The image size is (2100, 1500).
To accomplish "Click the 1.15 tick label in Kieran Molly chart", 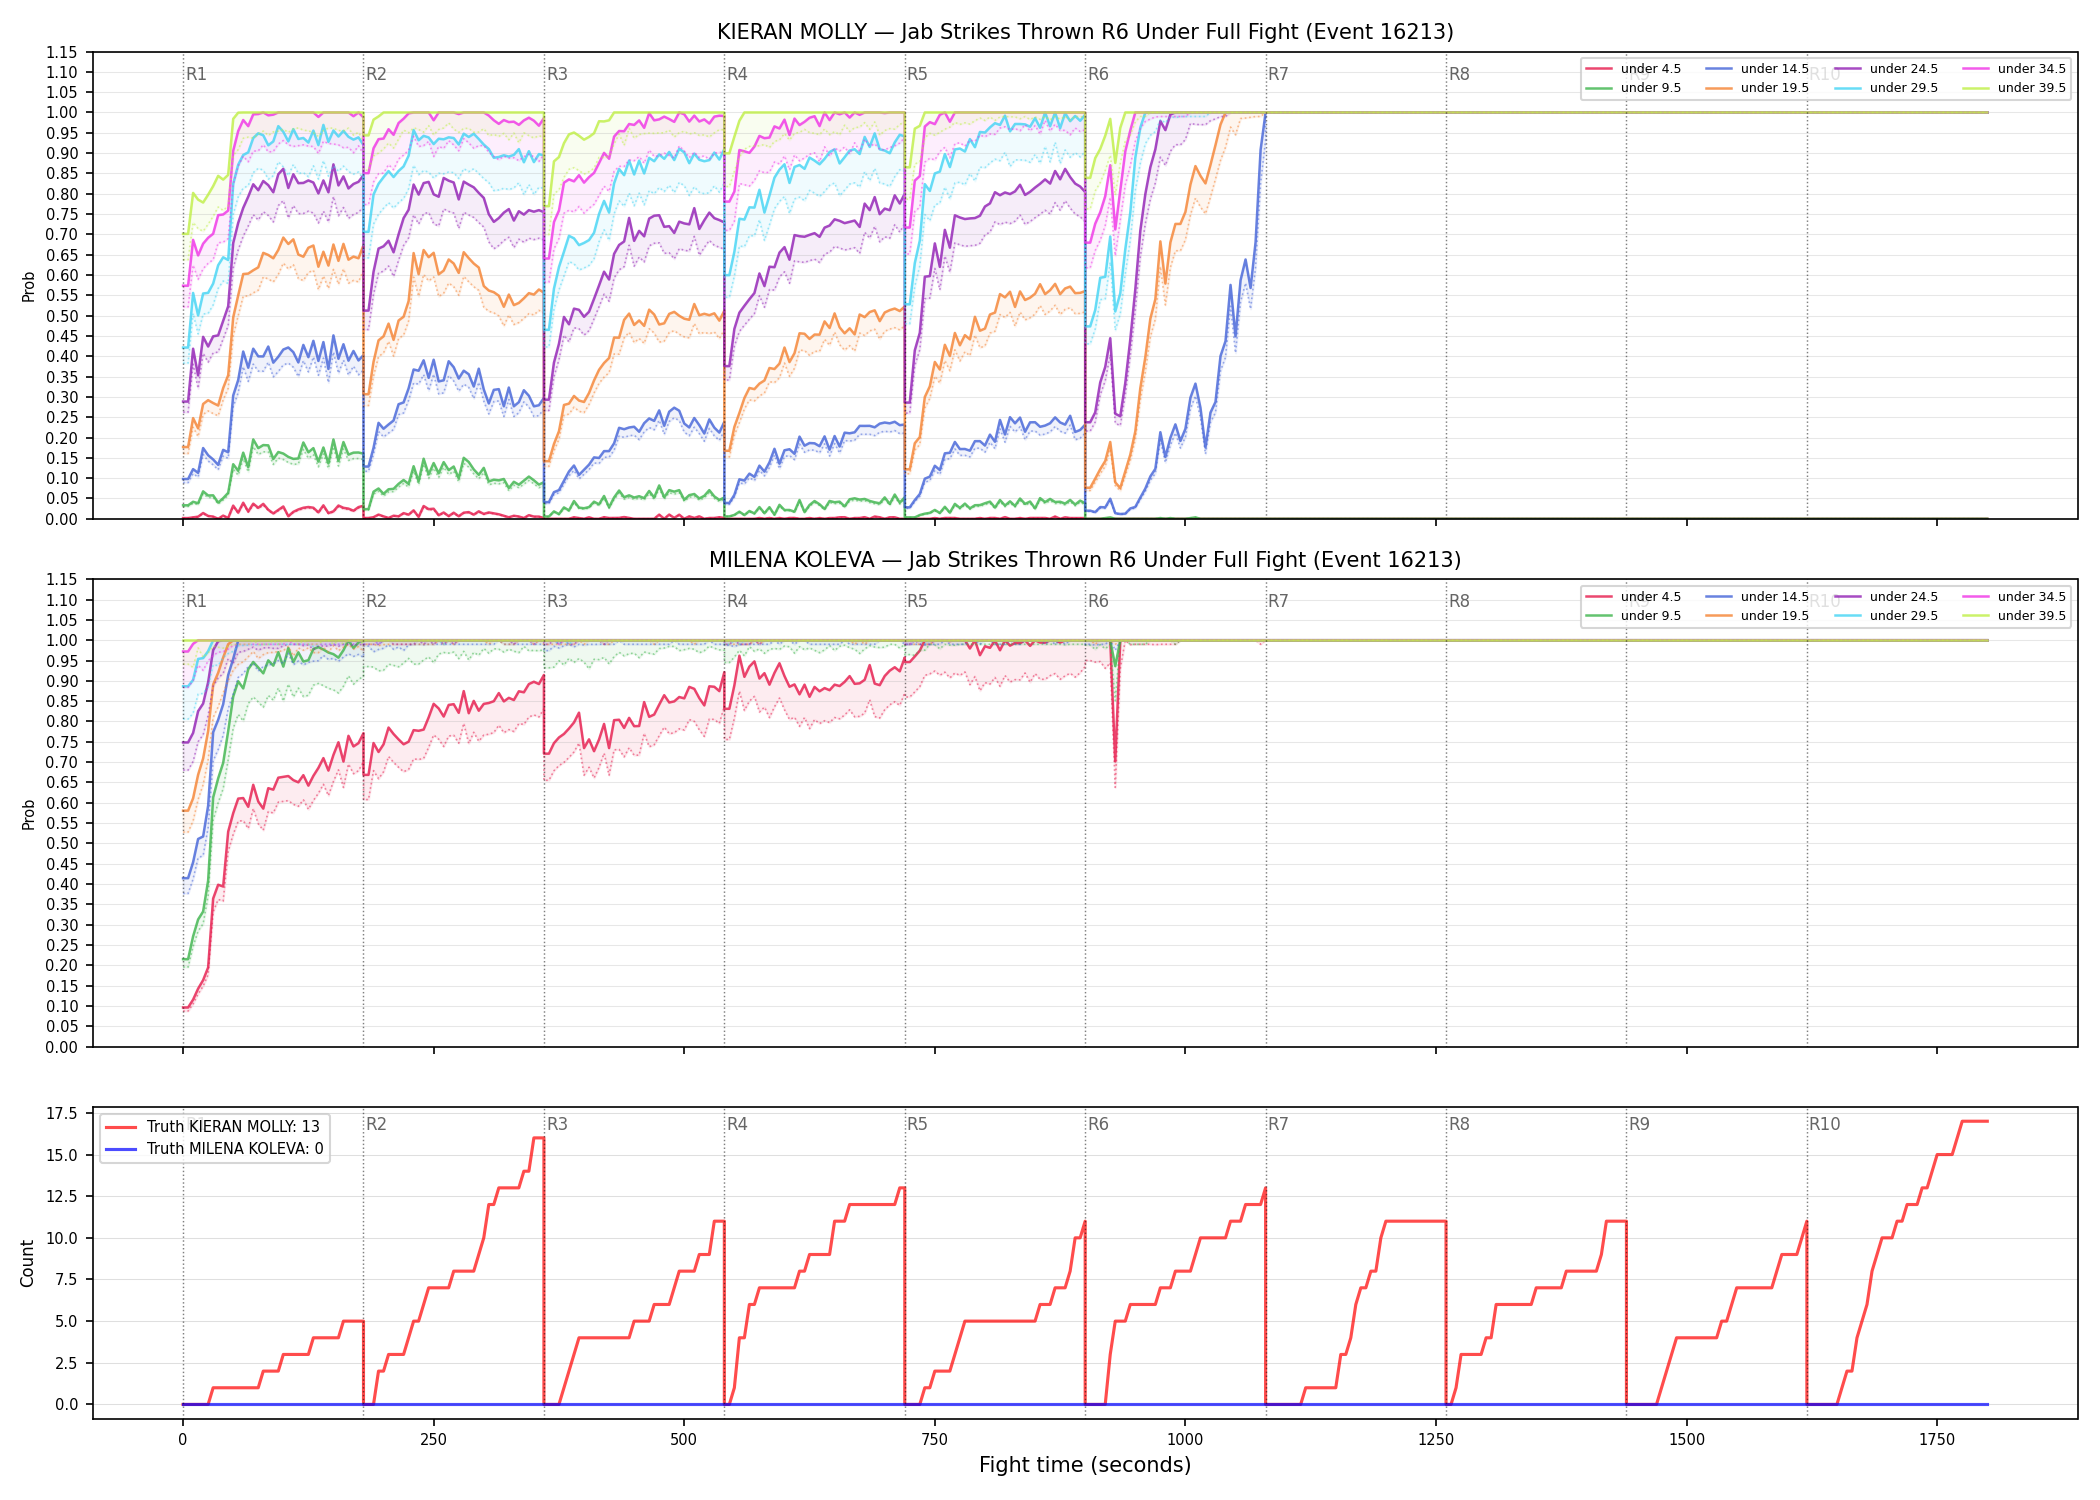I will [x=62, y=52].
